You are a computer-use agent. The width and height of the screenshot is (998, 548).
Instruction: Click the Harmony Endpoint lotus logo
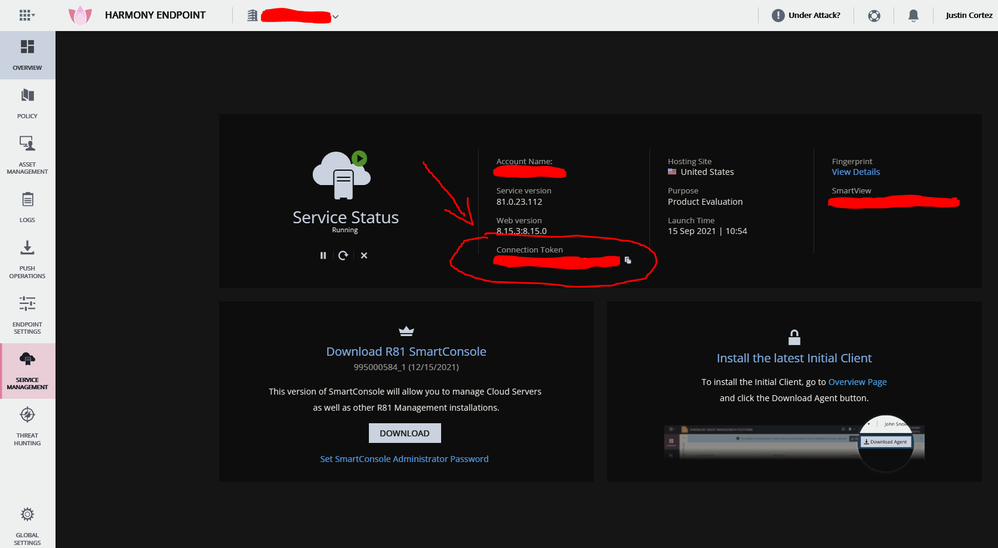tap(80, 15)
